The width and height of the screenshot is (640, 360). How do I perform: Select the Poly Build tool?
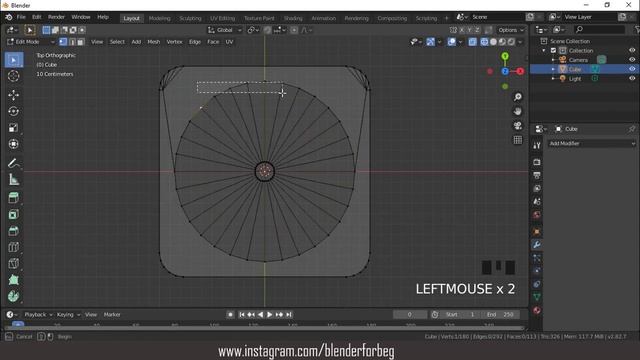13,280
